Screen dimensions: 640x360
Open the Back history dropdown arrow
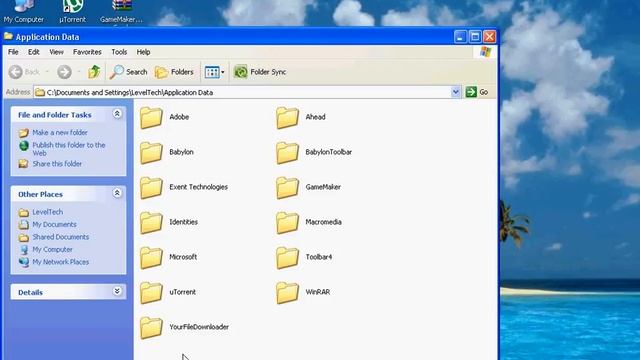click(47, 72)
